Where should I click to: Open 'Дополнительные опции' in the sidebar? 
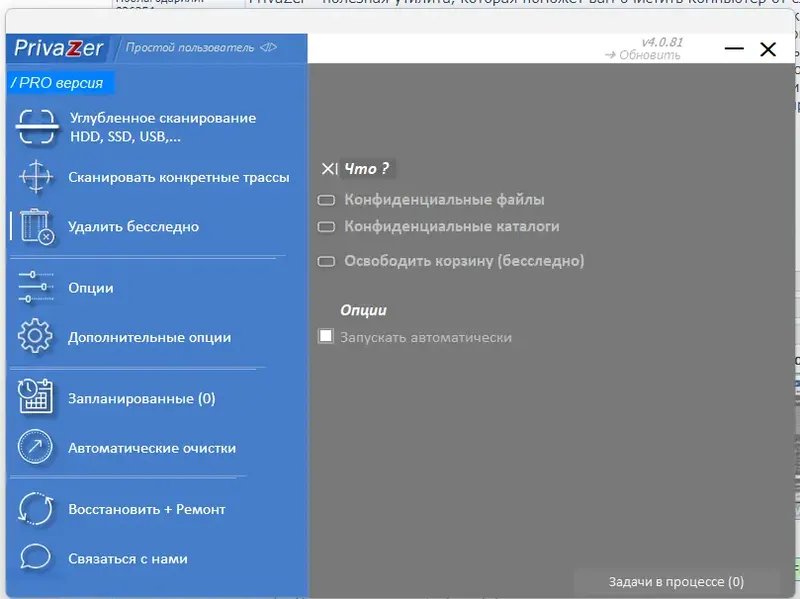(x=149, y=337)
